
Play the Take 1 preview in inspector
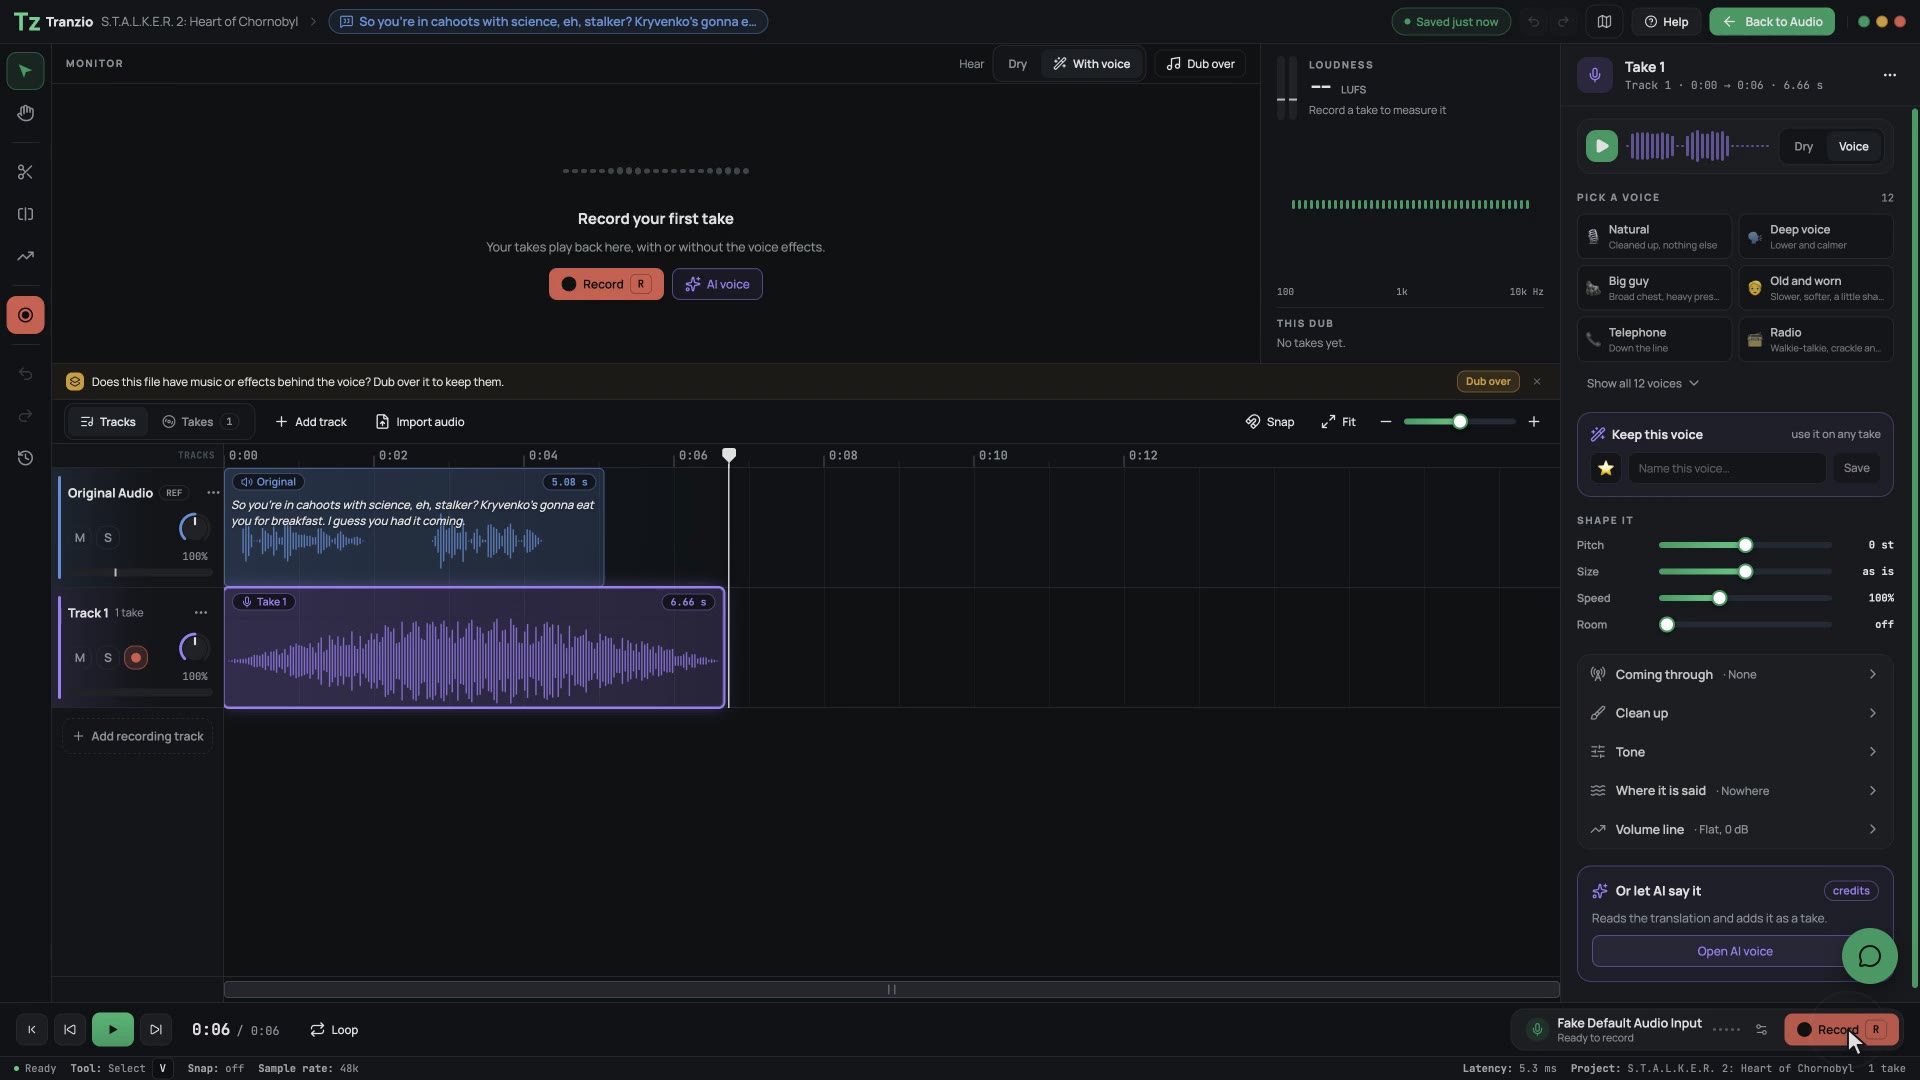click(1601, 146)
